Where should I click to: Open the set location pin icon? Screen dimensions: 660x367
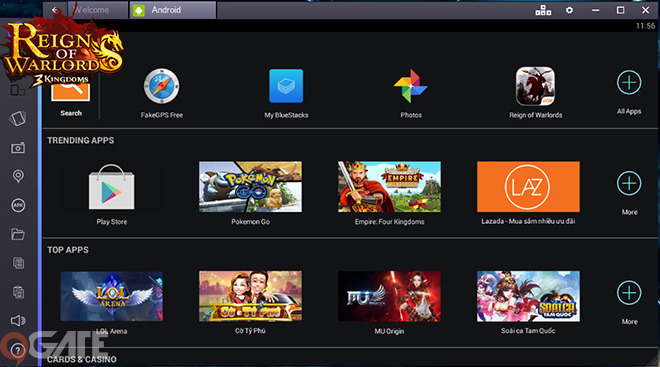(x=18, y=176)
